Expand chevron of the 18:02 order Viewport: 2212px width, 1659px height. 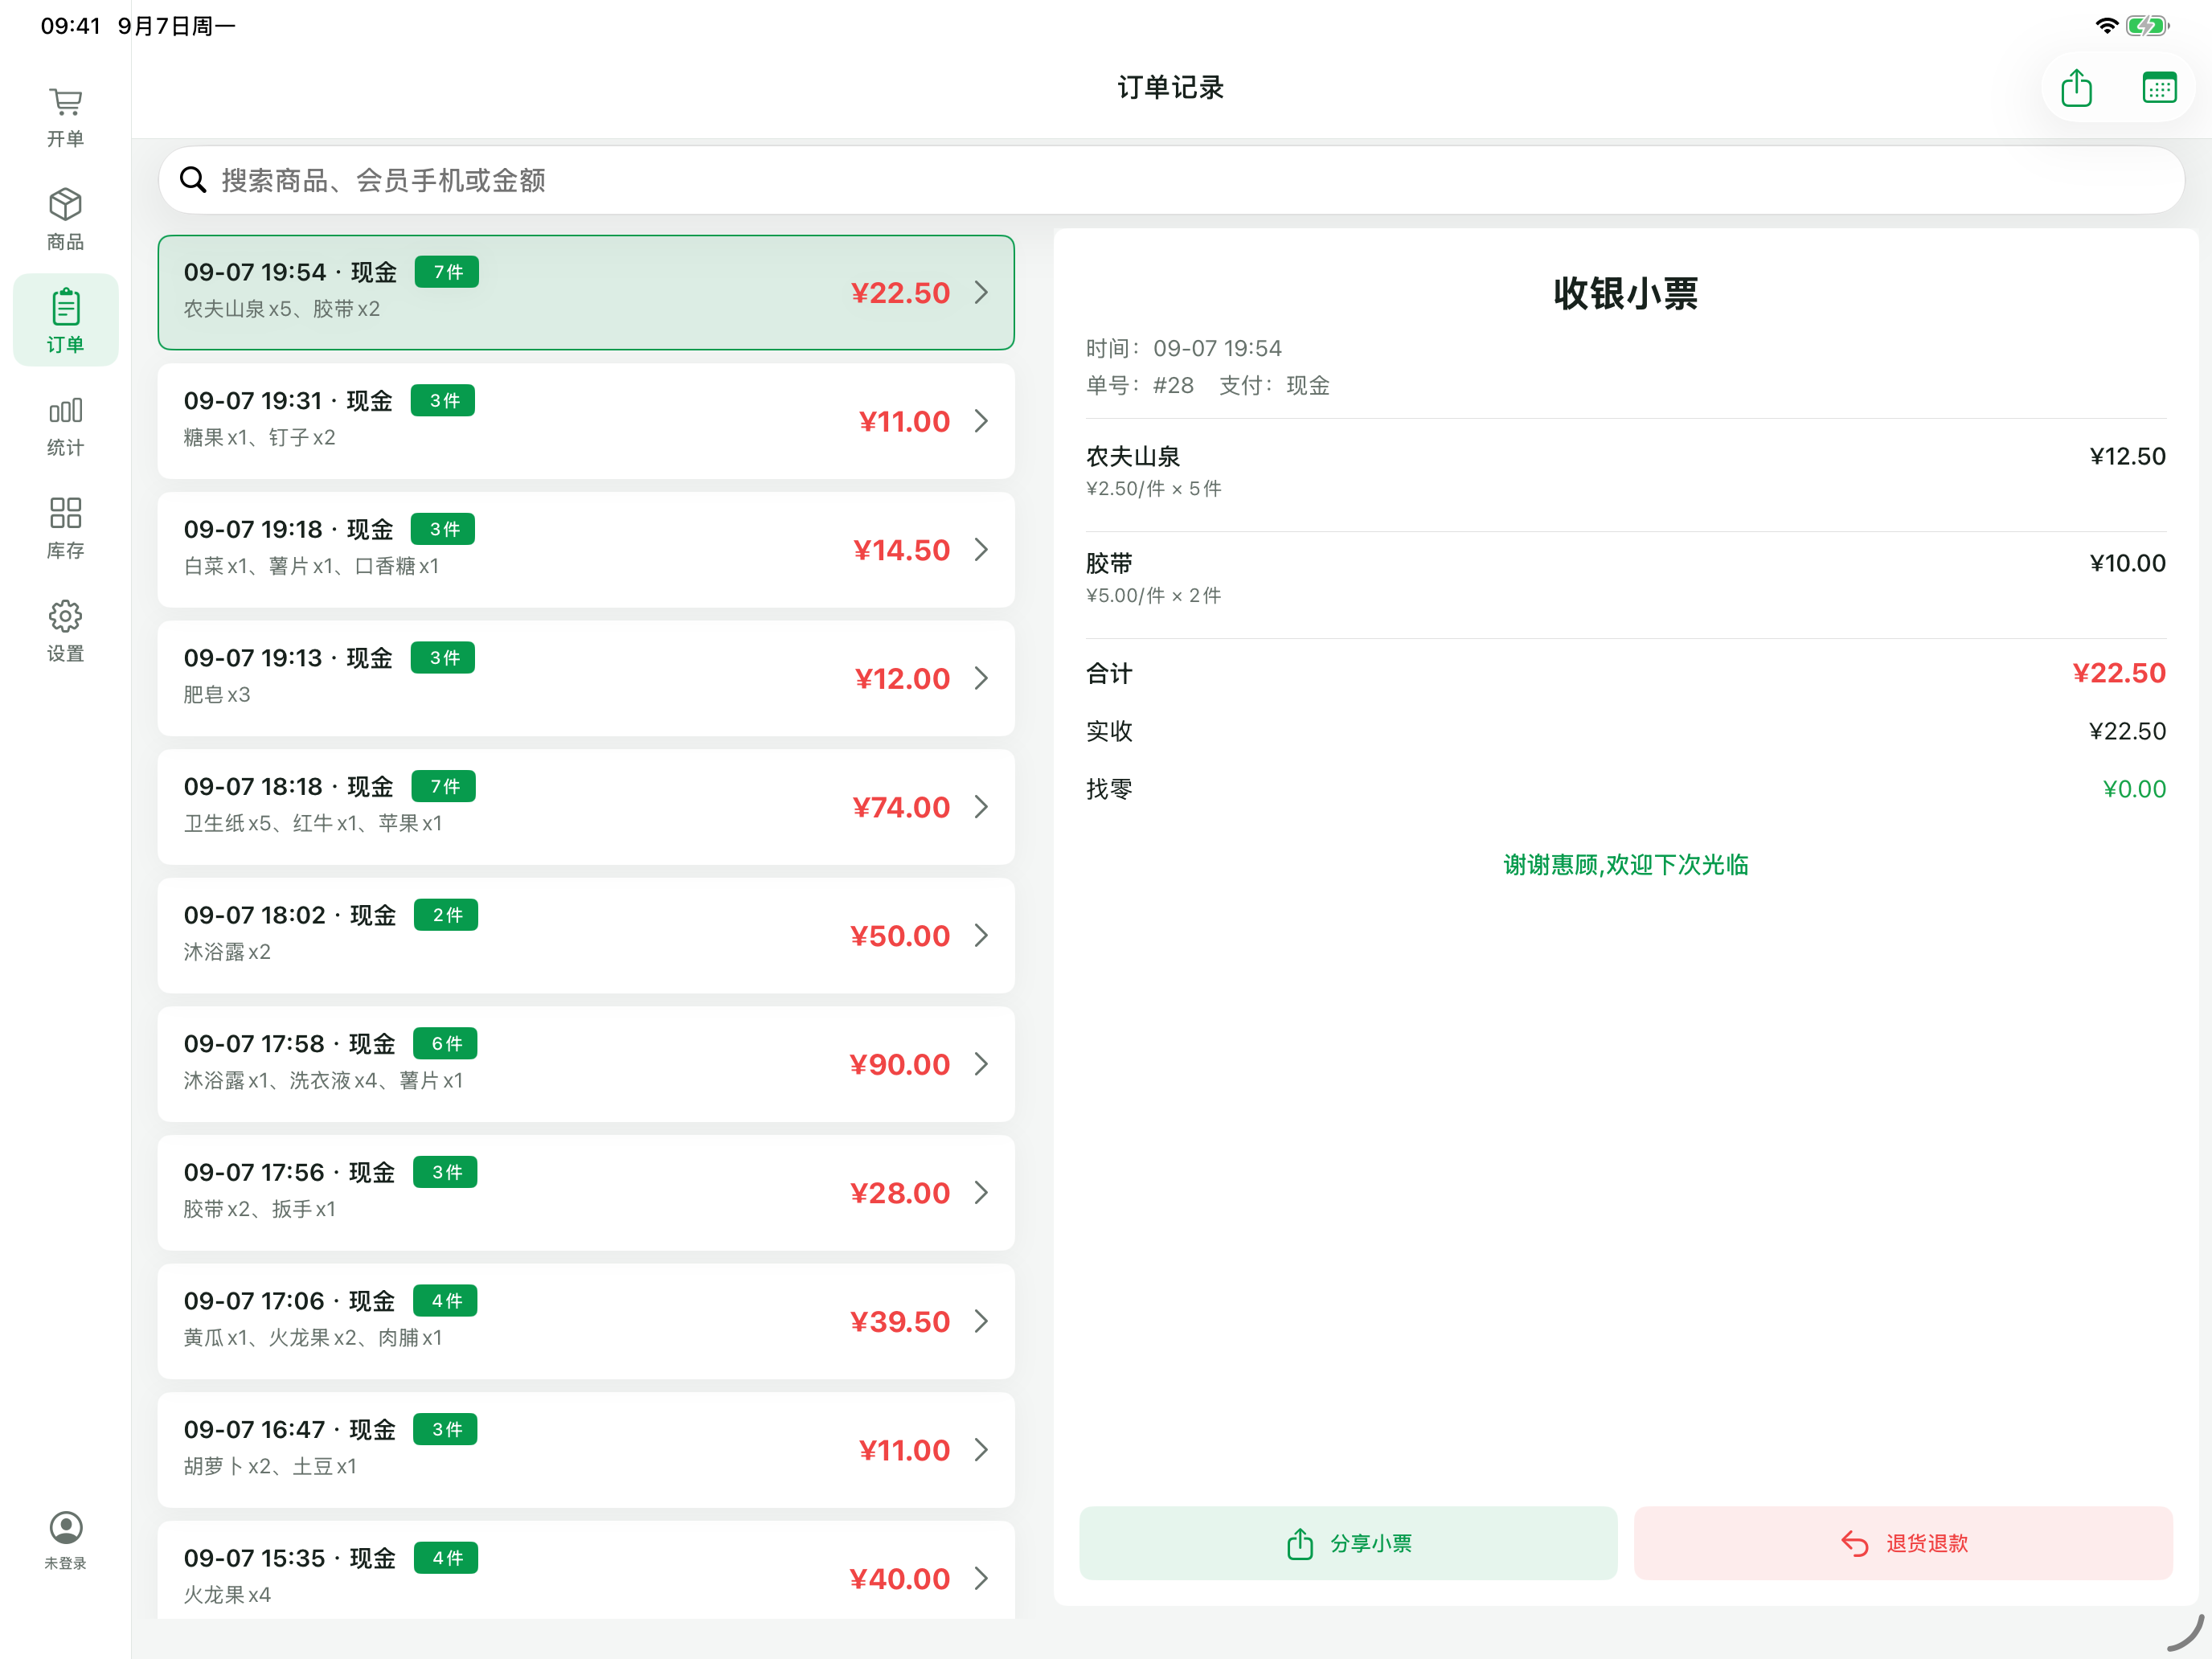click(x=981, y=936)
